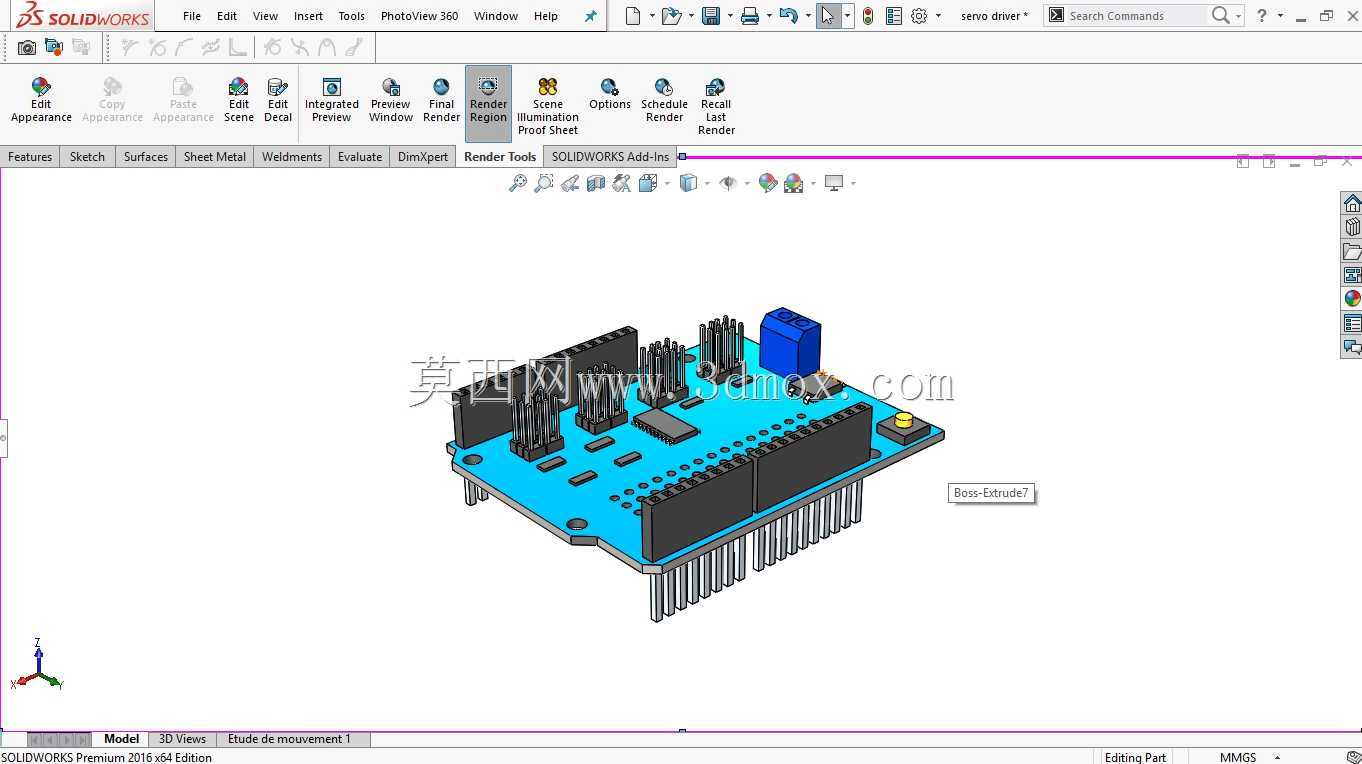The width and height of the screenshot is (1362, 764).
Task: Click the Rebuild traffic light icon
Action: click(868, 16)
